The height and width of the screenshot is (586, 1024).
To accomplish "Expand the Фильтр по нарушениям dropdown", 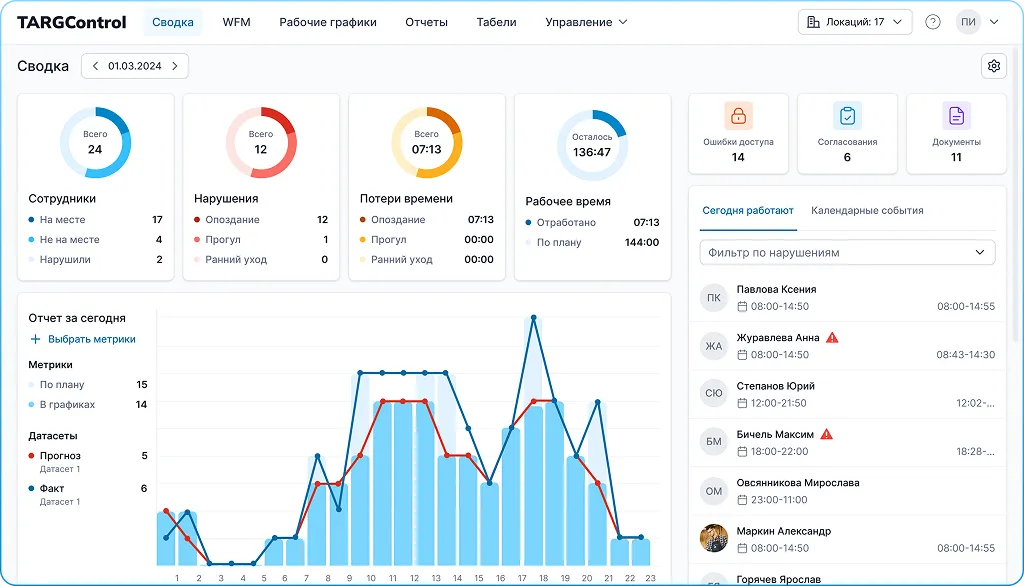I will (x=847, y=253).
